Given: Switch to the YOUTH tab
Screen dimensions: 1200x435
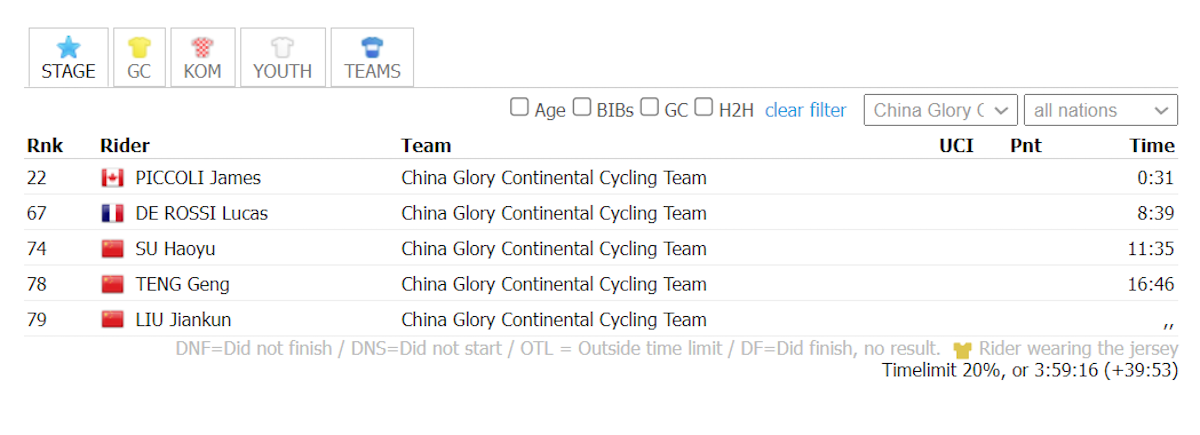Looking at the screenshot, I should click(x=282, y=57).
